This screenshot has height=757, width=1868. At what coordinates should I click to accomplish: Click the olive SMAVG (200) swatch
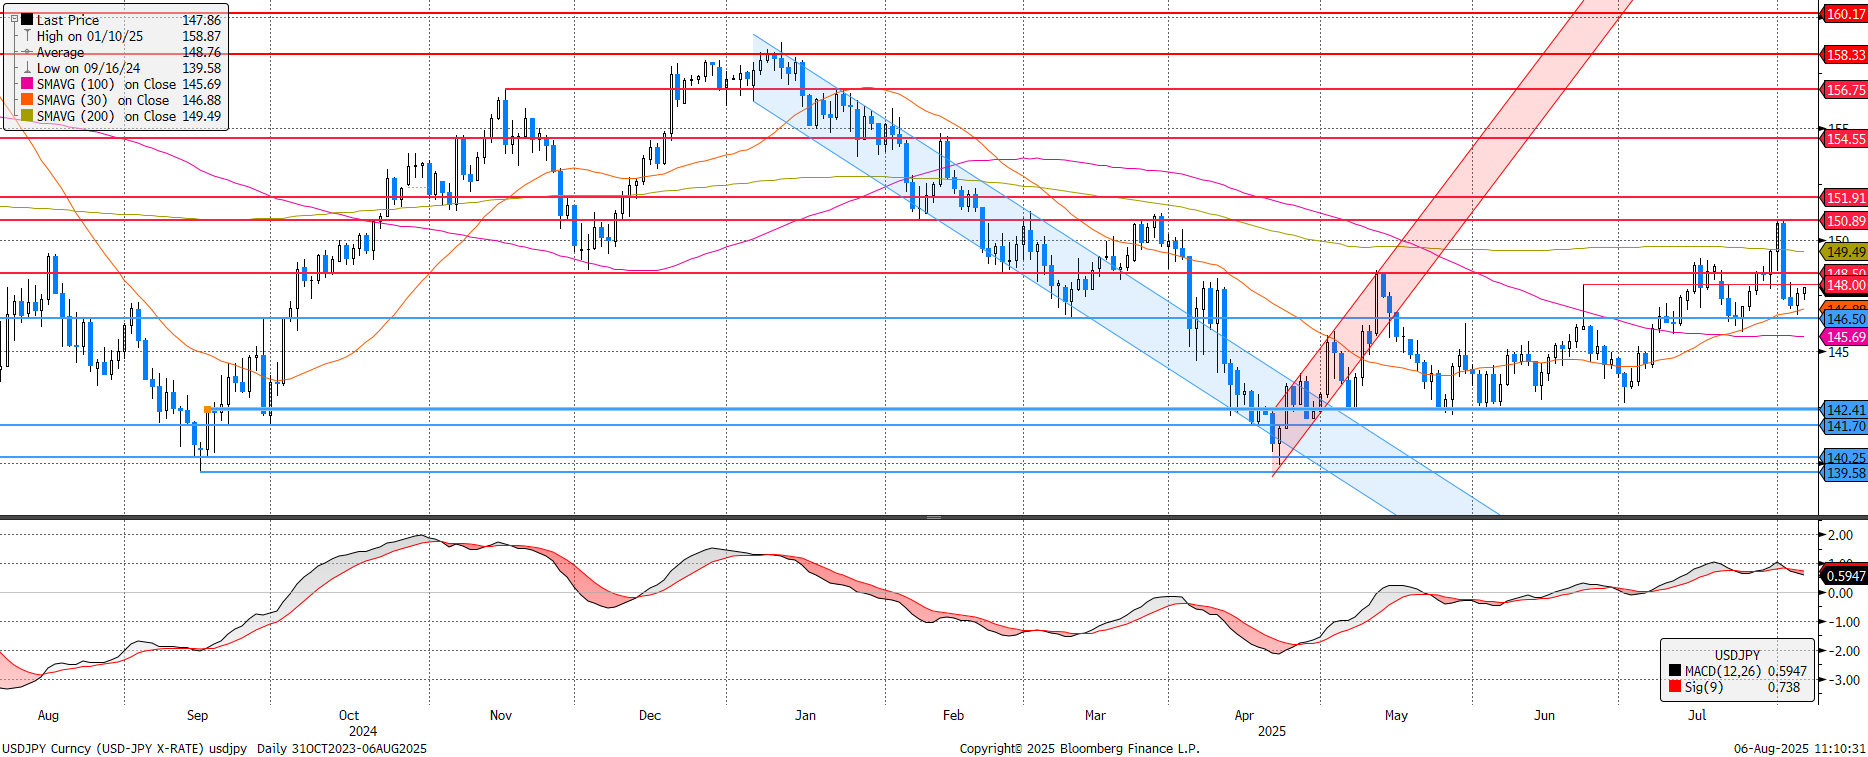(x=27, y=115)
